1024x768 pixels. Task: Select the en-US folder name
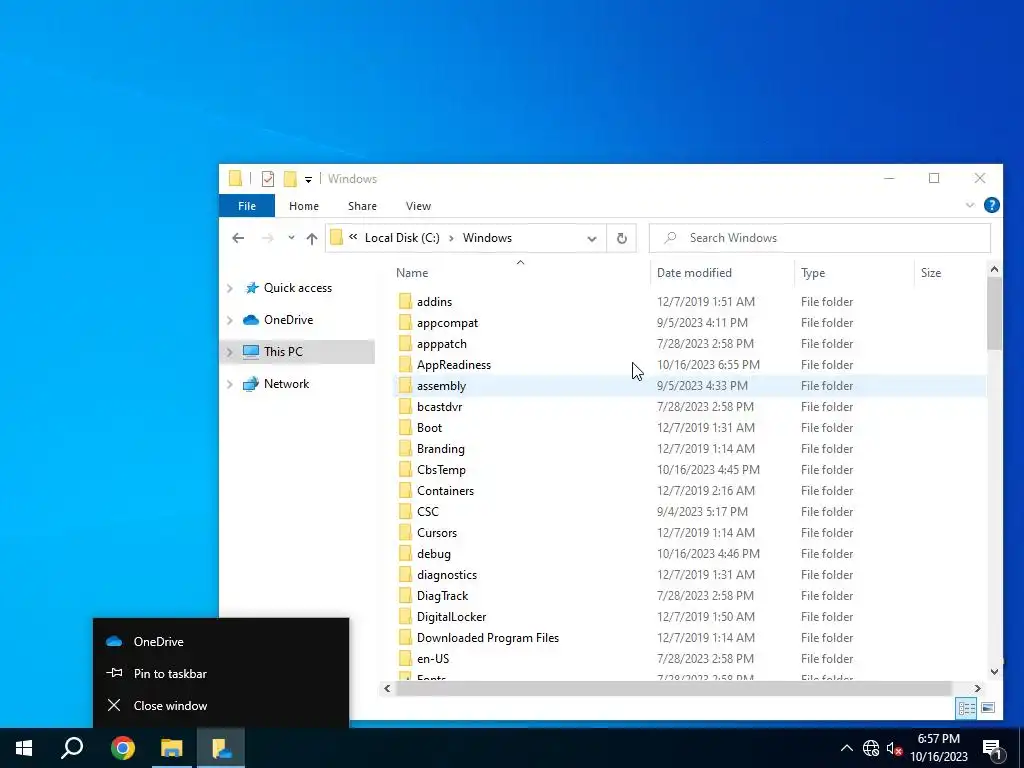[x=433, y=658]
